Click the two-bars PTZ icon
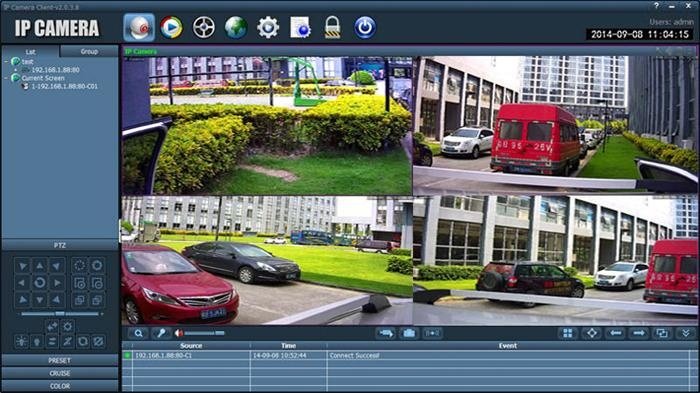 point(52,342)
